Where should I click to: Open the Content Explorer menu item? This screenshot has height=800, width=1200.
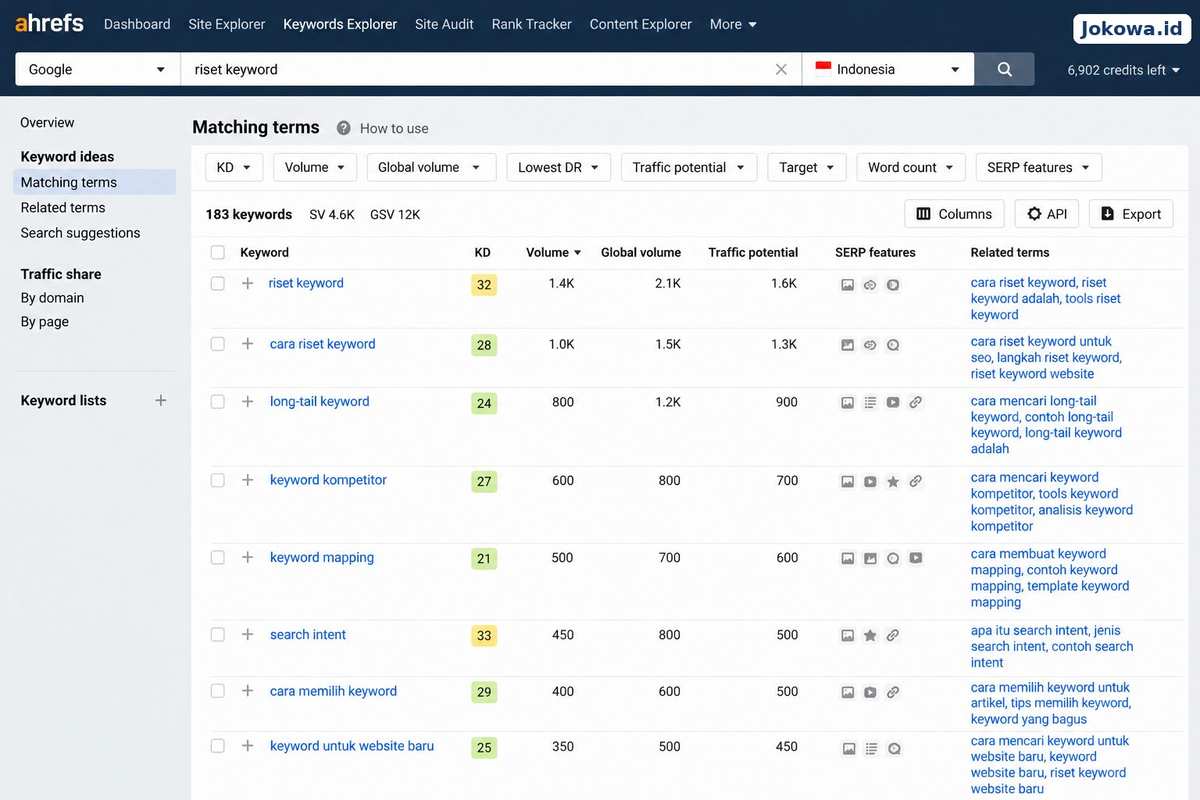641,24
